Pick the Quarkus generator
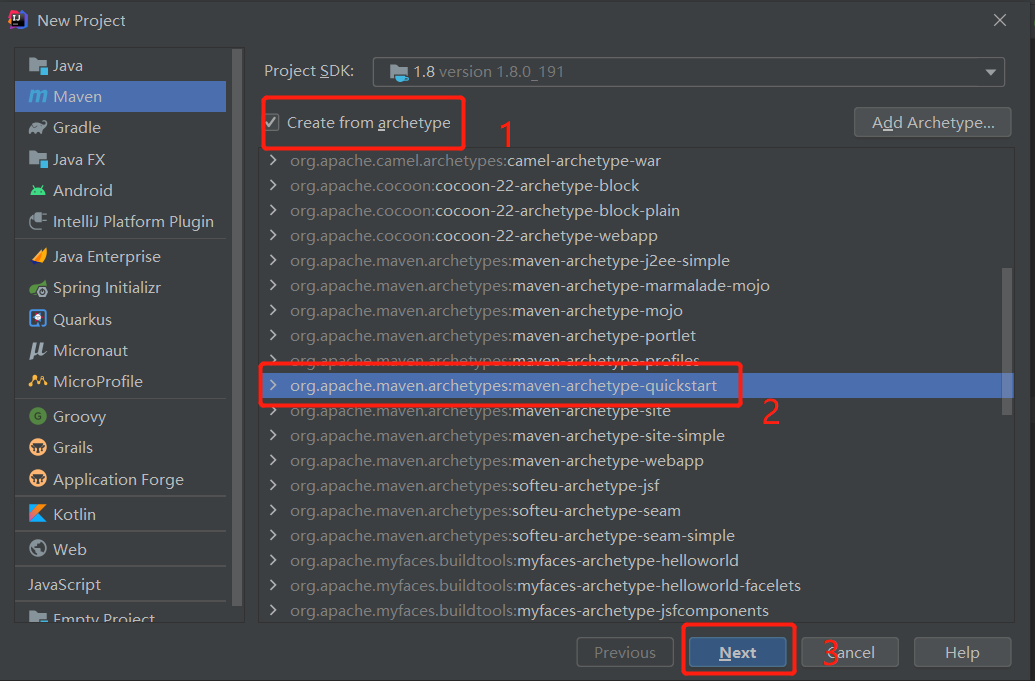Image resolution: width=1035 pixels, height=681 pixels. click(121, 319)
